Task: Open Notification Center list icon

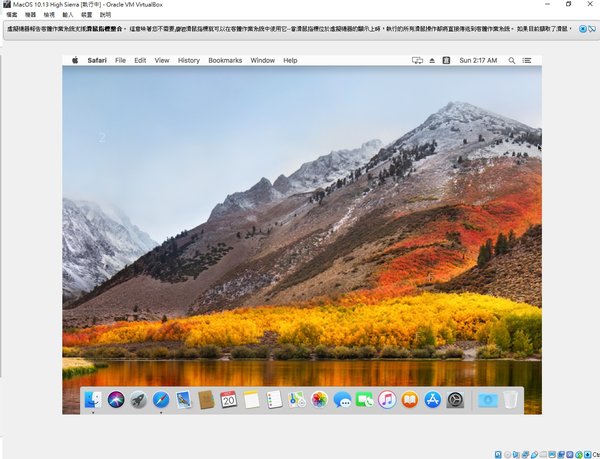Action: tap(527, 60)
